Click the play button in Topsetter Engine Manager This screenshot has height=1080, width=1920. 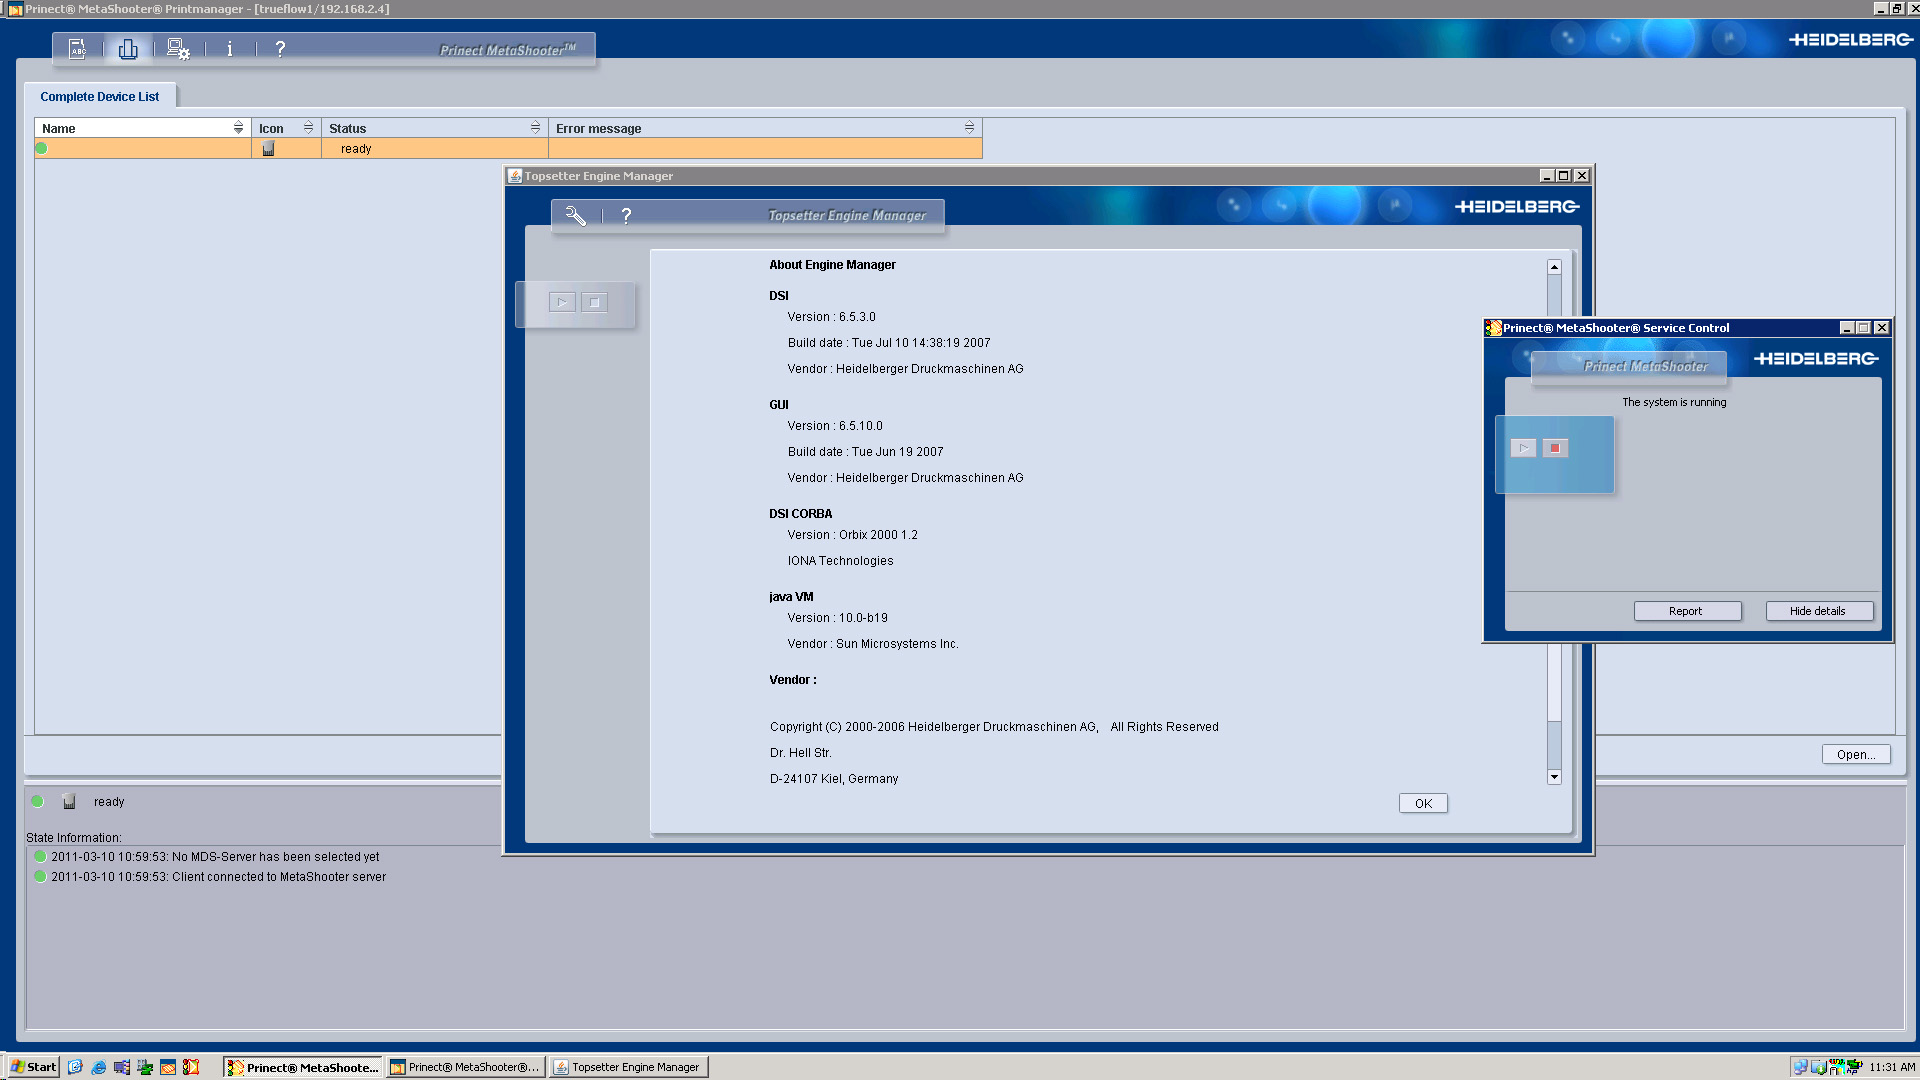click(562, 302)
